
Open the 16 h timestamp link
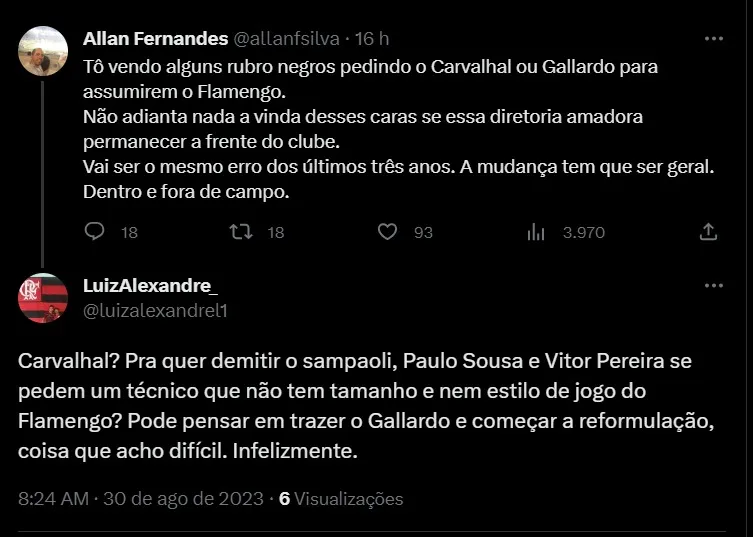(x=371, y=39)
